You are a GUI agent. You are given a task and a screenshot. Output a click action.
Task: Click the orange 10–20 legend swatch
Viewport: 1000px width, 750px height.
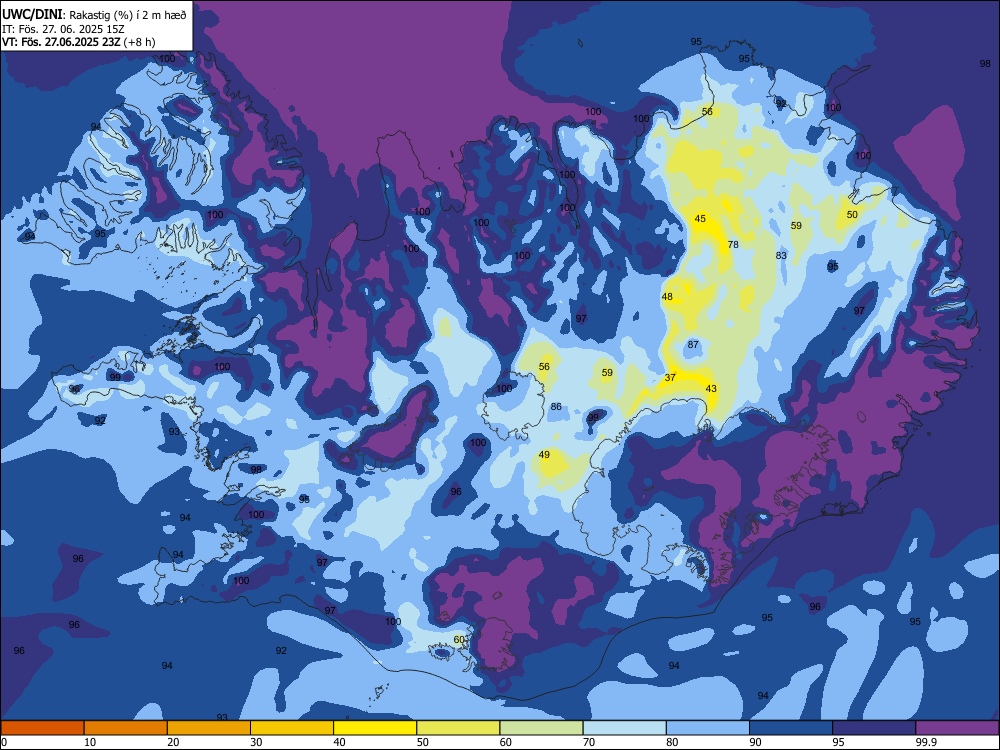pos(126,728)
